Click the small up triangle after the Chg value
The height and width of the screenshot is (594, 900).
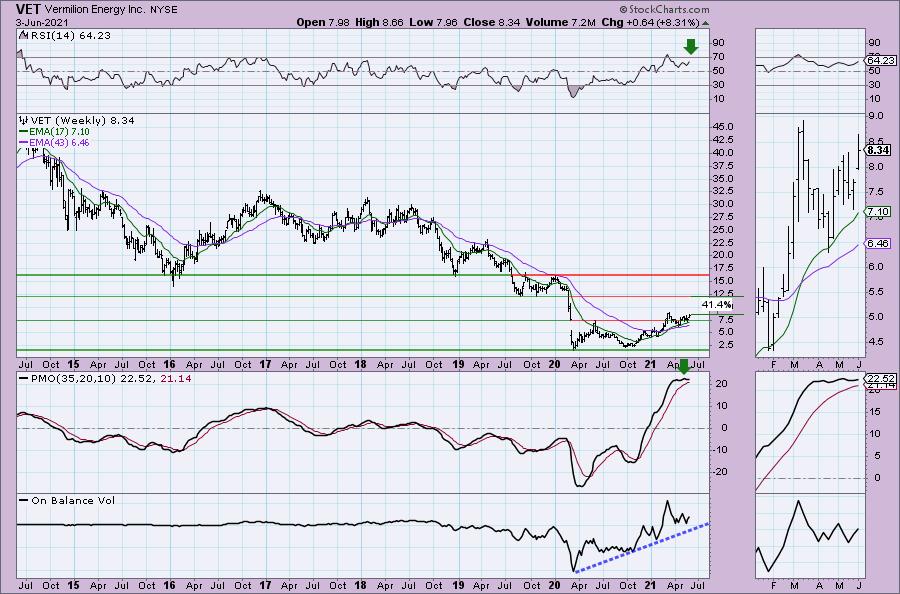(705, 23)
